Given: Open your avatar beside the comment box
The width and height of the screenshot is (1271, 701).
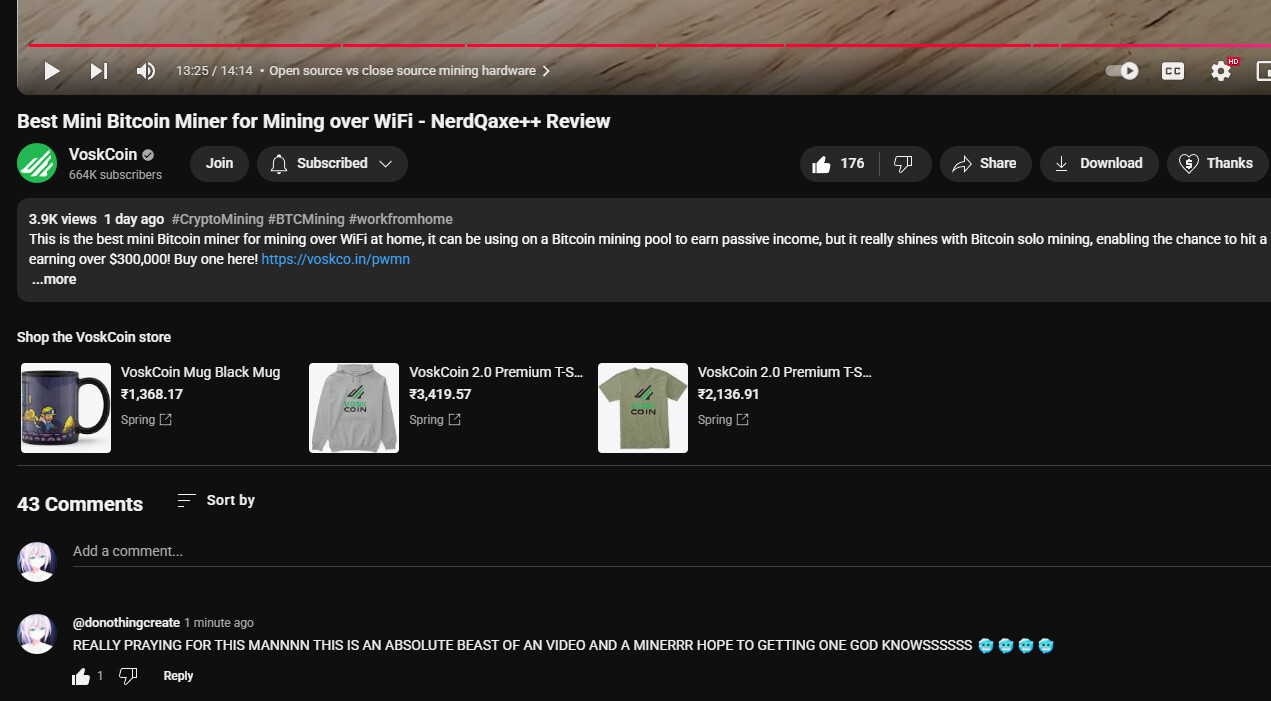Looking at the screenshot, I should 37,562.
